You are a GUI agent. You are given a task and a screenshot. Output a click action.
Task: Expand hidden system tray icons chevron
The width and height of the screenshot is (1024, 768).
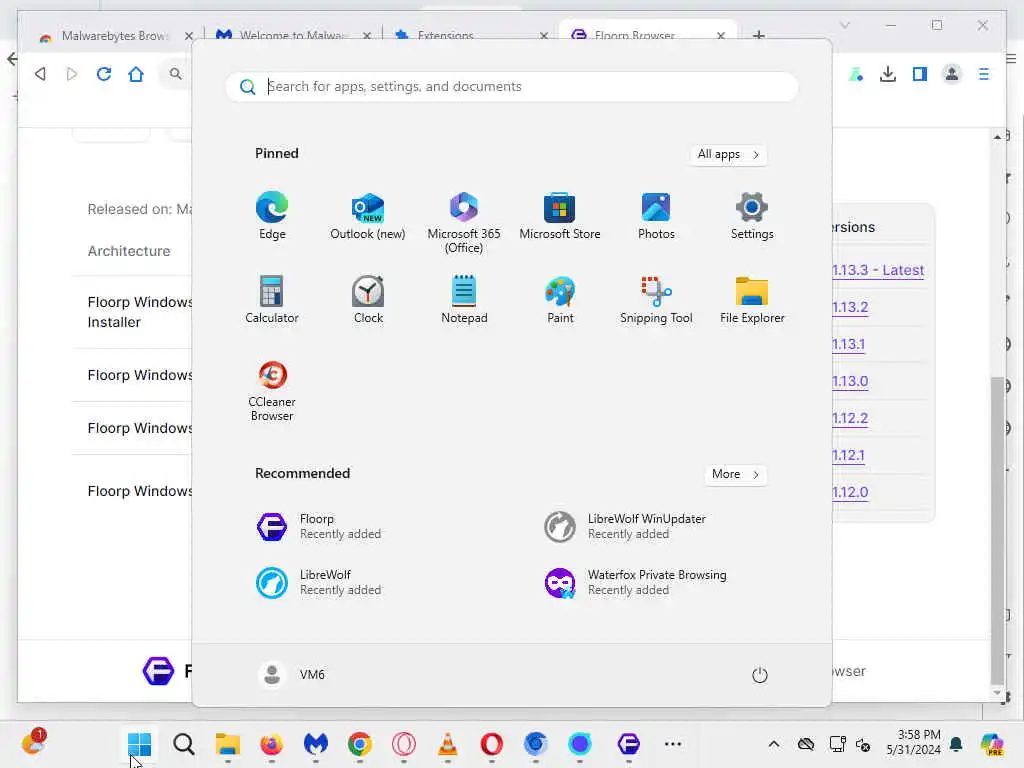[x=774, y=744]
